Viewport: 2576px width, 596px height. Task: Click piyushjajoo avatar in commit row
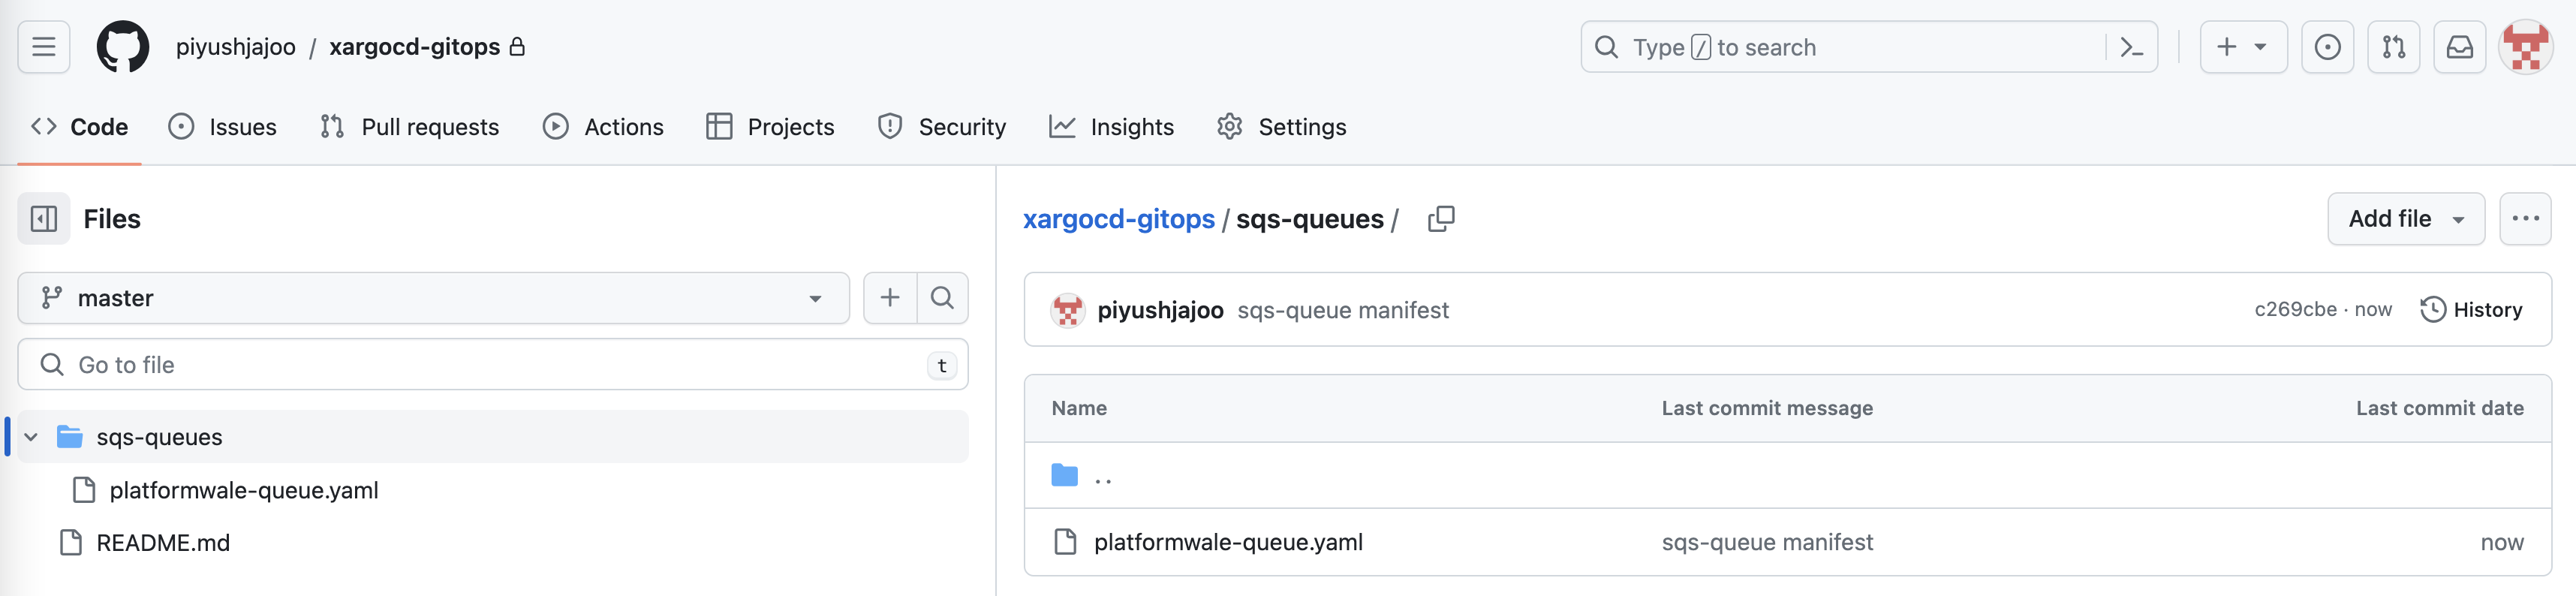1067,310
